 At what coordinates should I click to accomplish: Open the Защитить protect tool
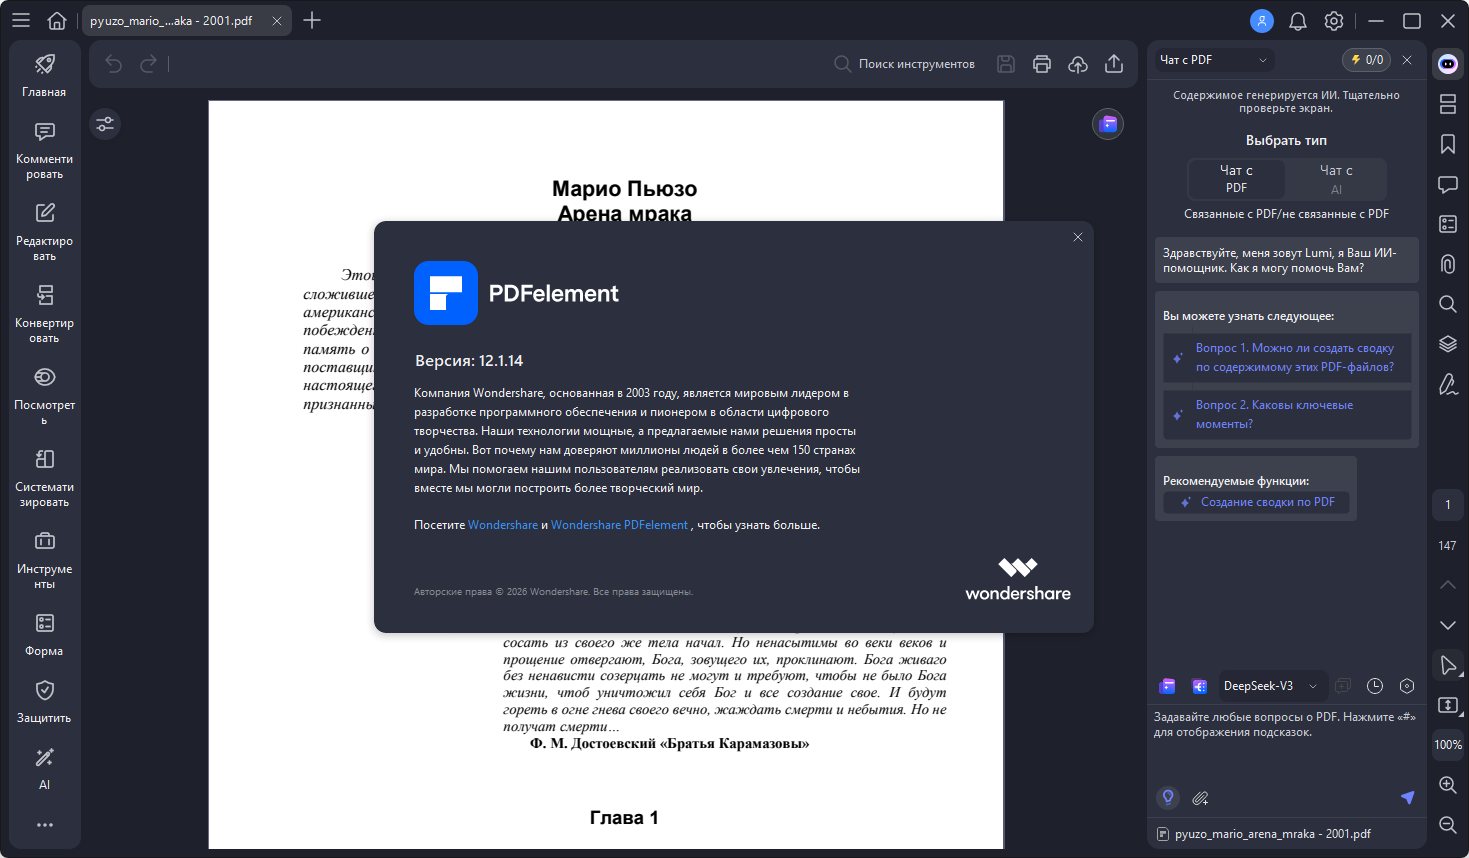coord(44,701)
